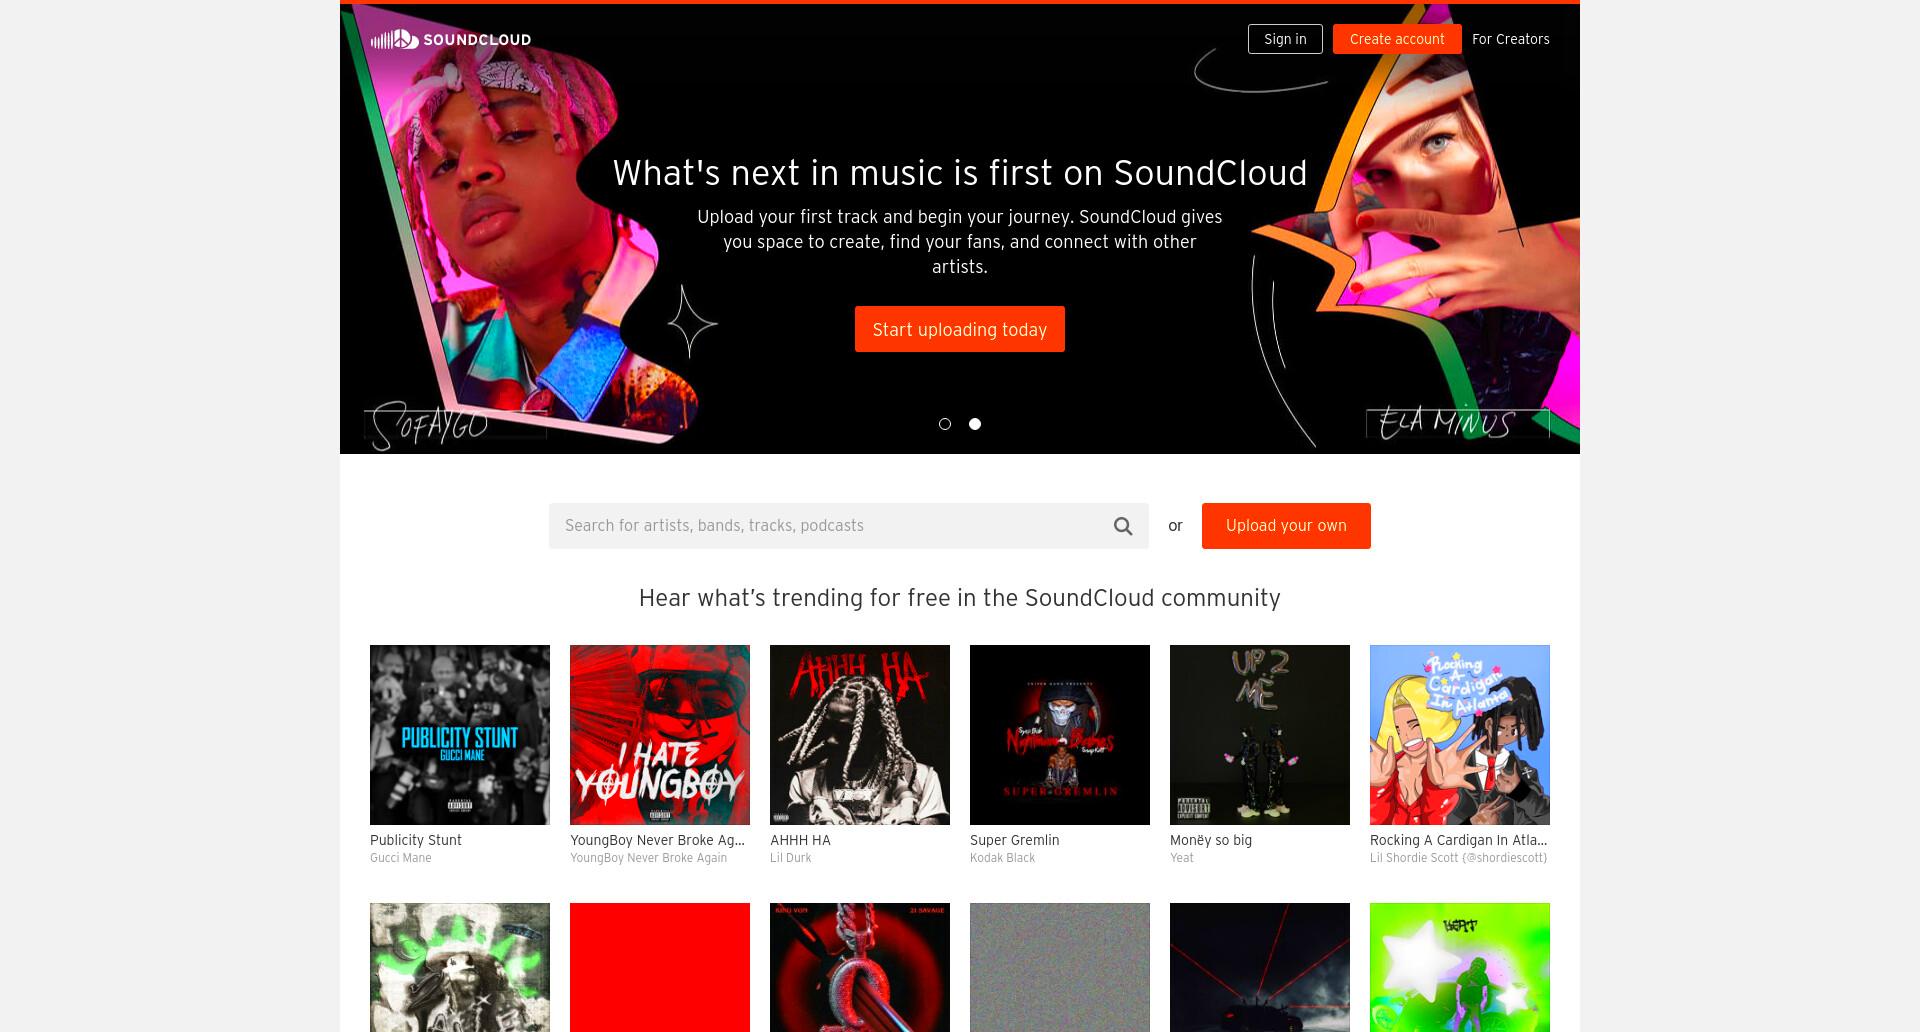Click the search magnifier icon

pos(1123,526)
